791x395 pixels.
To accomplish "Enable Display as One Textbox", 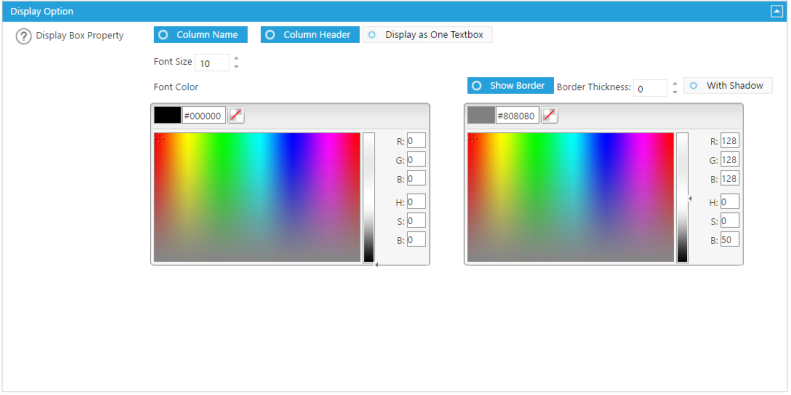I will tap(427, 35).
